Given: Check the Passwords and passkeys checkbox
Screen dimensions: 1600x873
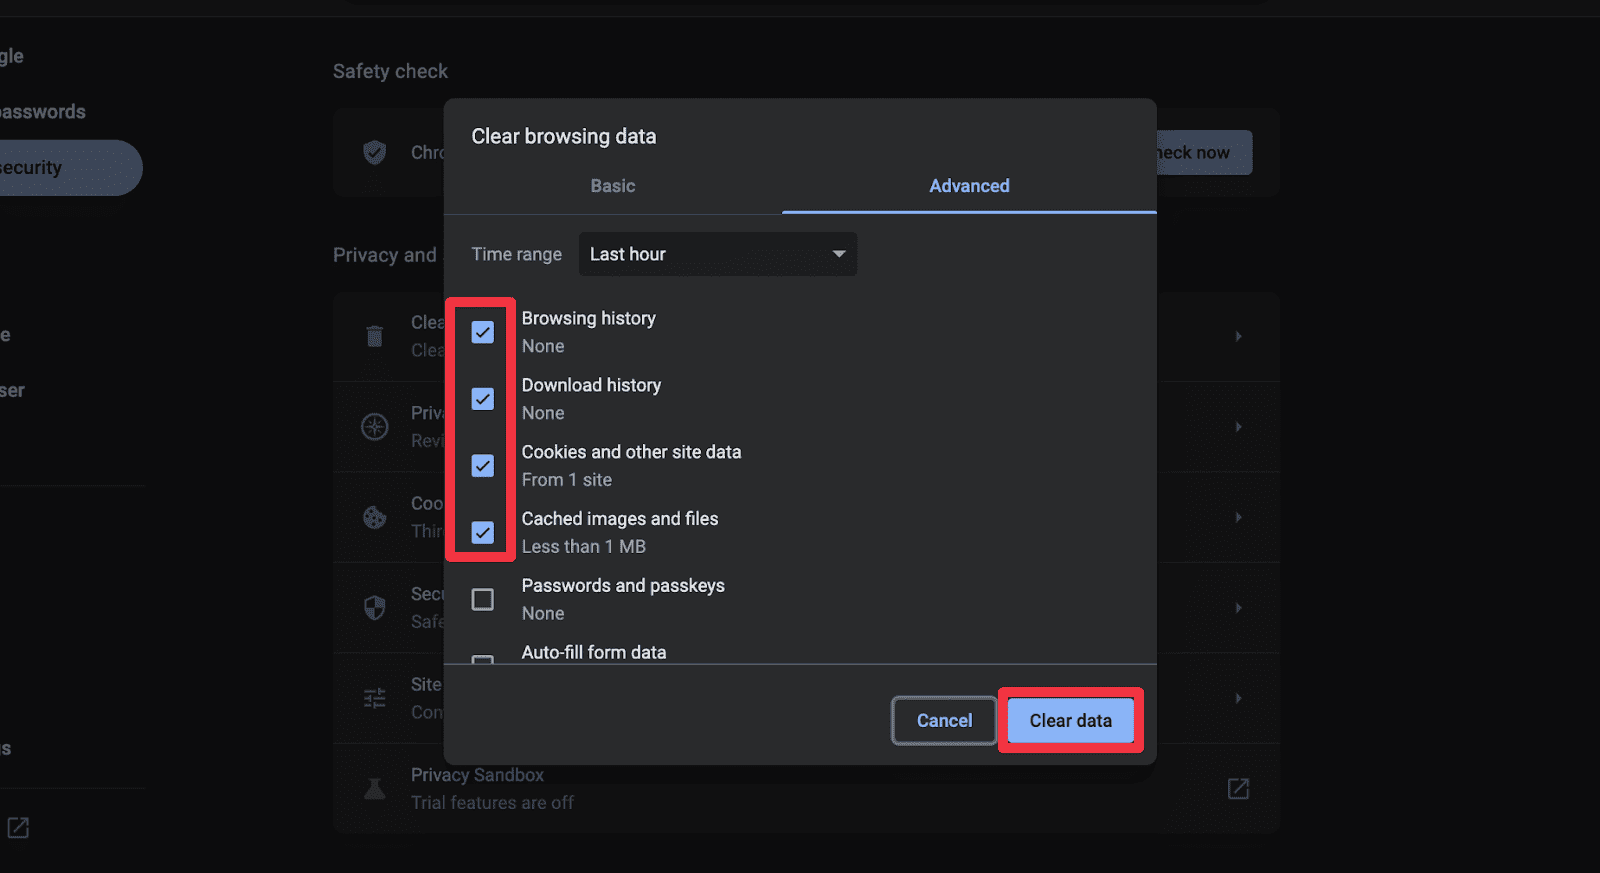Looking at the screenshot, I should pos(483,599).
